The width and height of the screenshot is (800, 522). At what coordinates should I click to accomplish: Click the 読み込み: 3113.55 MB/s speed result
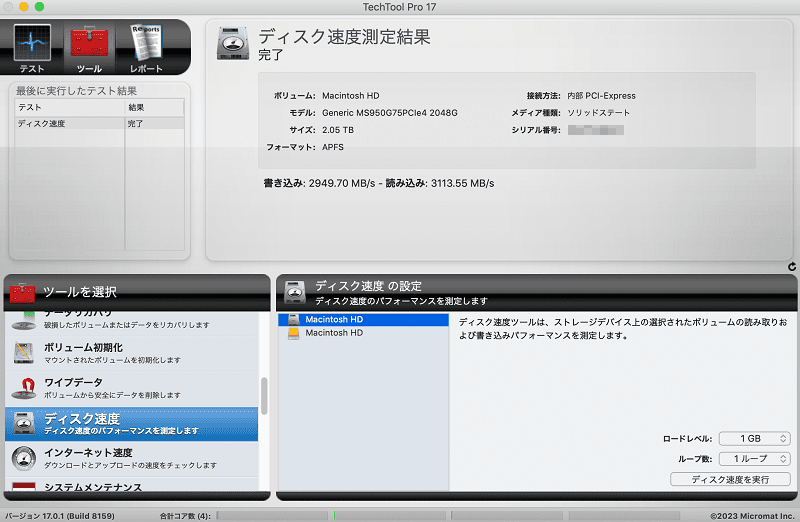(440, 183)
